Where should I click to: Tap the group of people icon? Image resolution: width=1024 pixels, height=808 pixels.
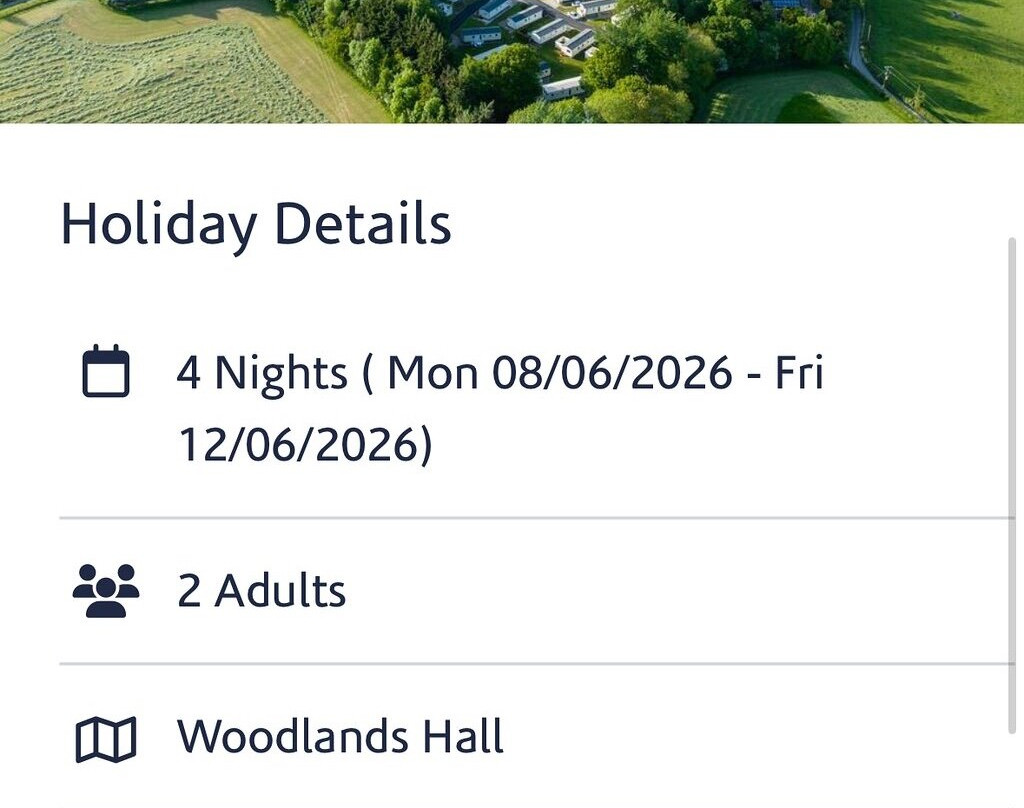point(106,590)
